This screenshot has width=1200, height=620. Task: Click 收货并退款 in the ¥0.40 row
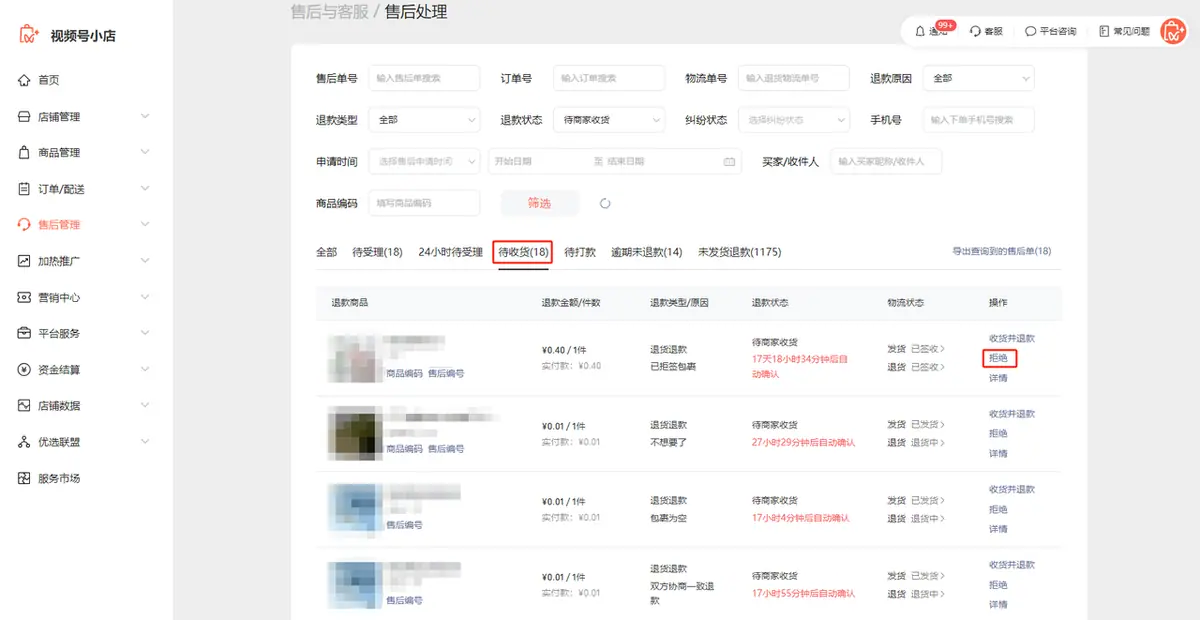[1012, 338]
